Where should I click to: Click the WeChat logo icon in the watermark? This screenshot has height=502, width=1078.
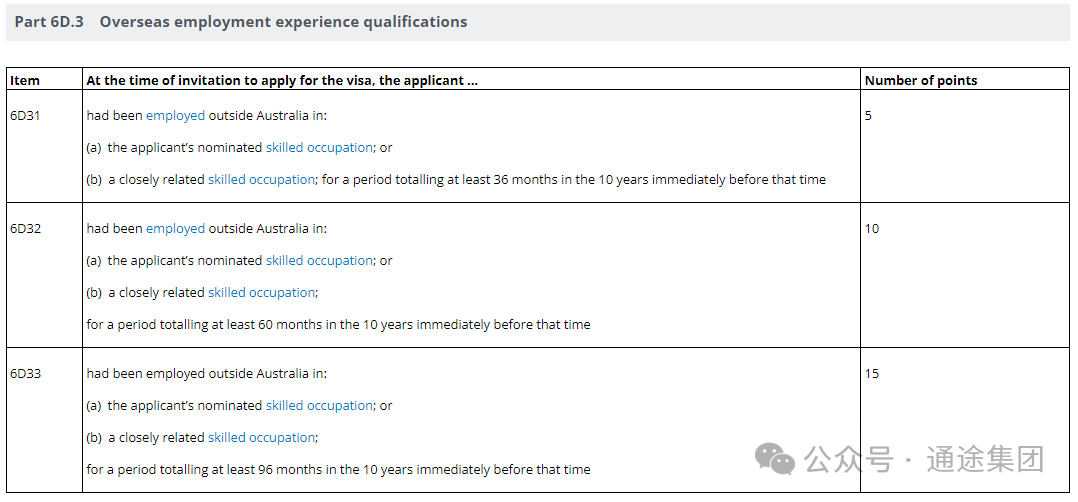point(775,459)
